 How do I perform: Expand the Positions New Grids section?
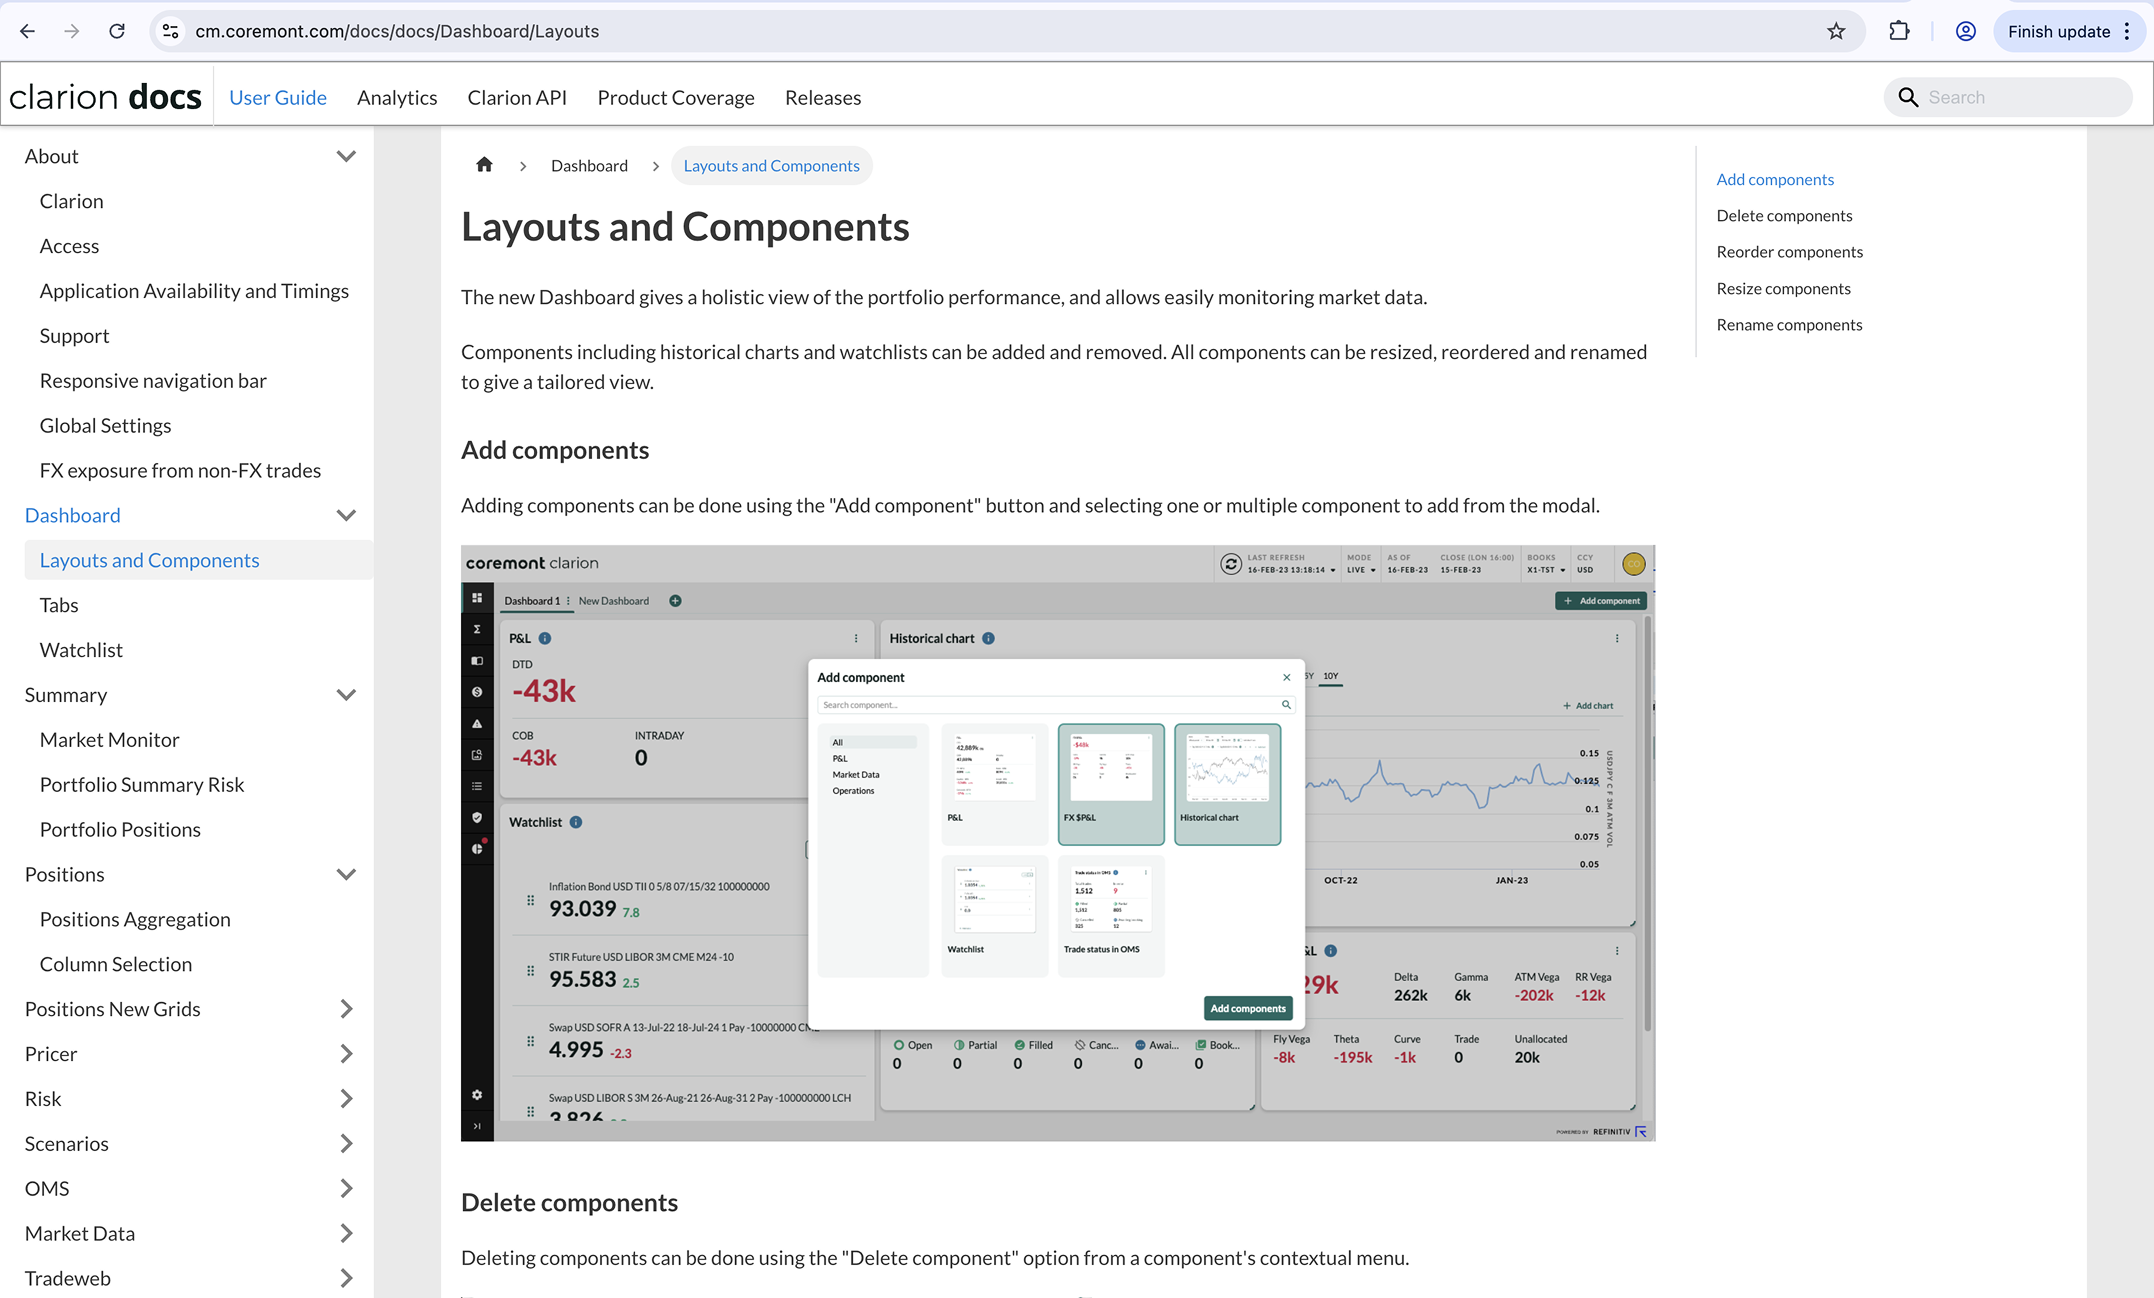point(346,1009)
